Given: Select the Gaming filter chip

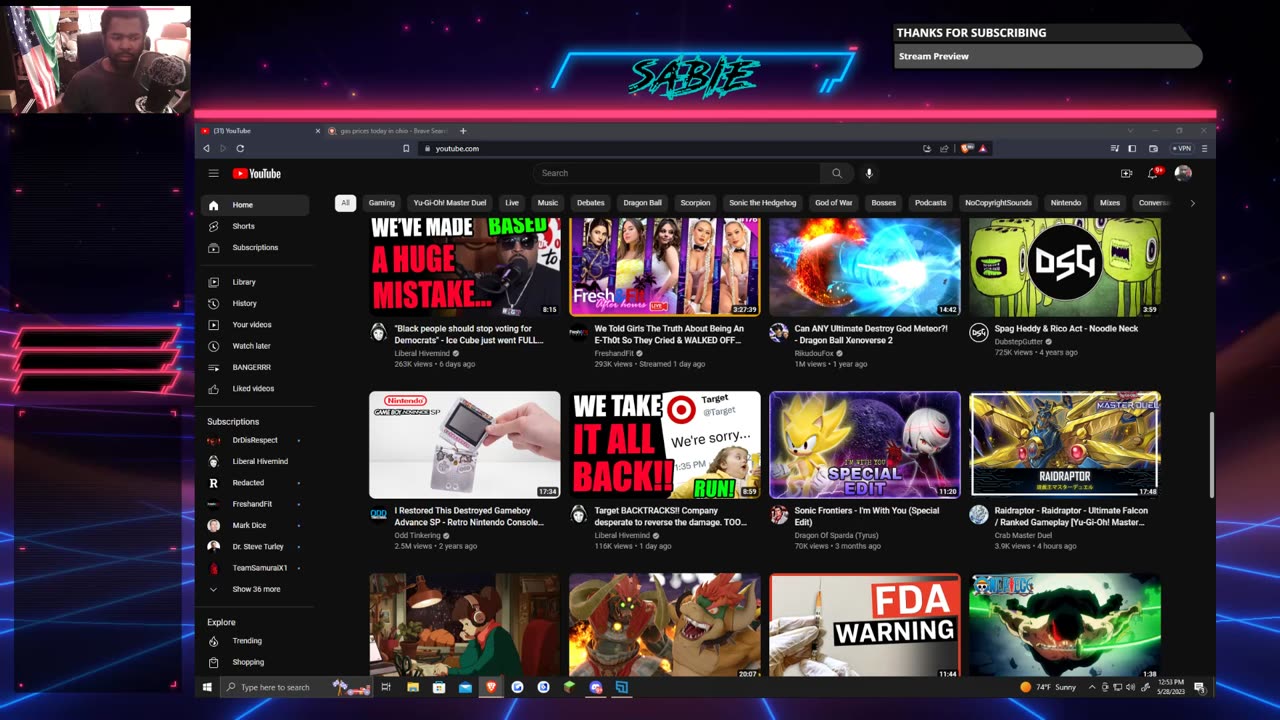Looking at the screenshot, I should point(382,203).
